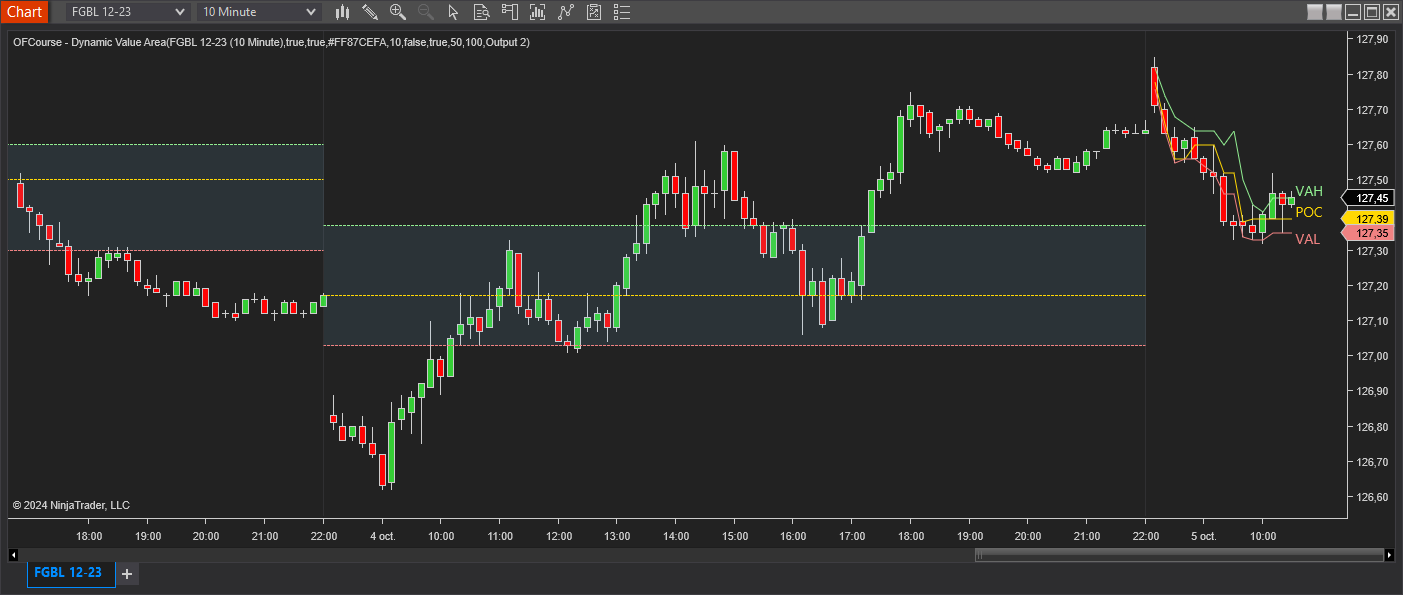Open the chart properties list icon

(623, 12)
